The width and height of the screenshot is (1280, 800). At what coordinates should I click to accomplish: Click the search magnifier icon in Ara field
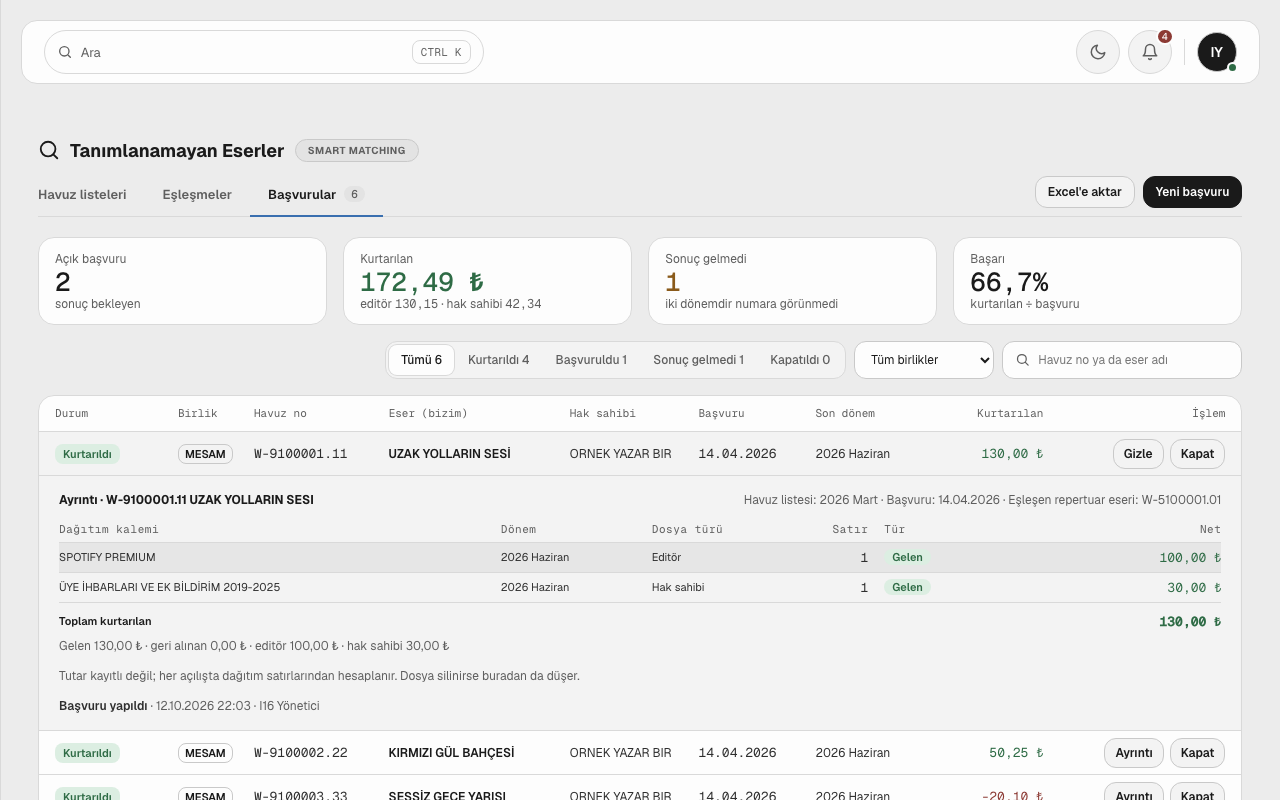(x=65, y=52)
